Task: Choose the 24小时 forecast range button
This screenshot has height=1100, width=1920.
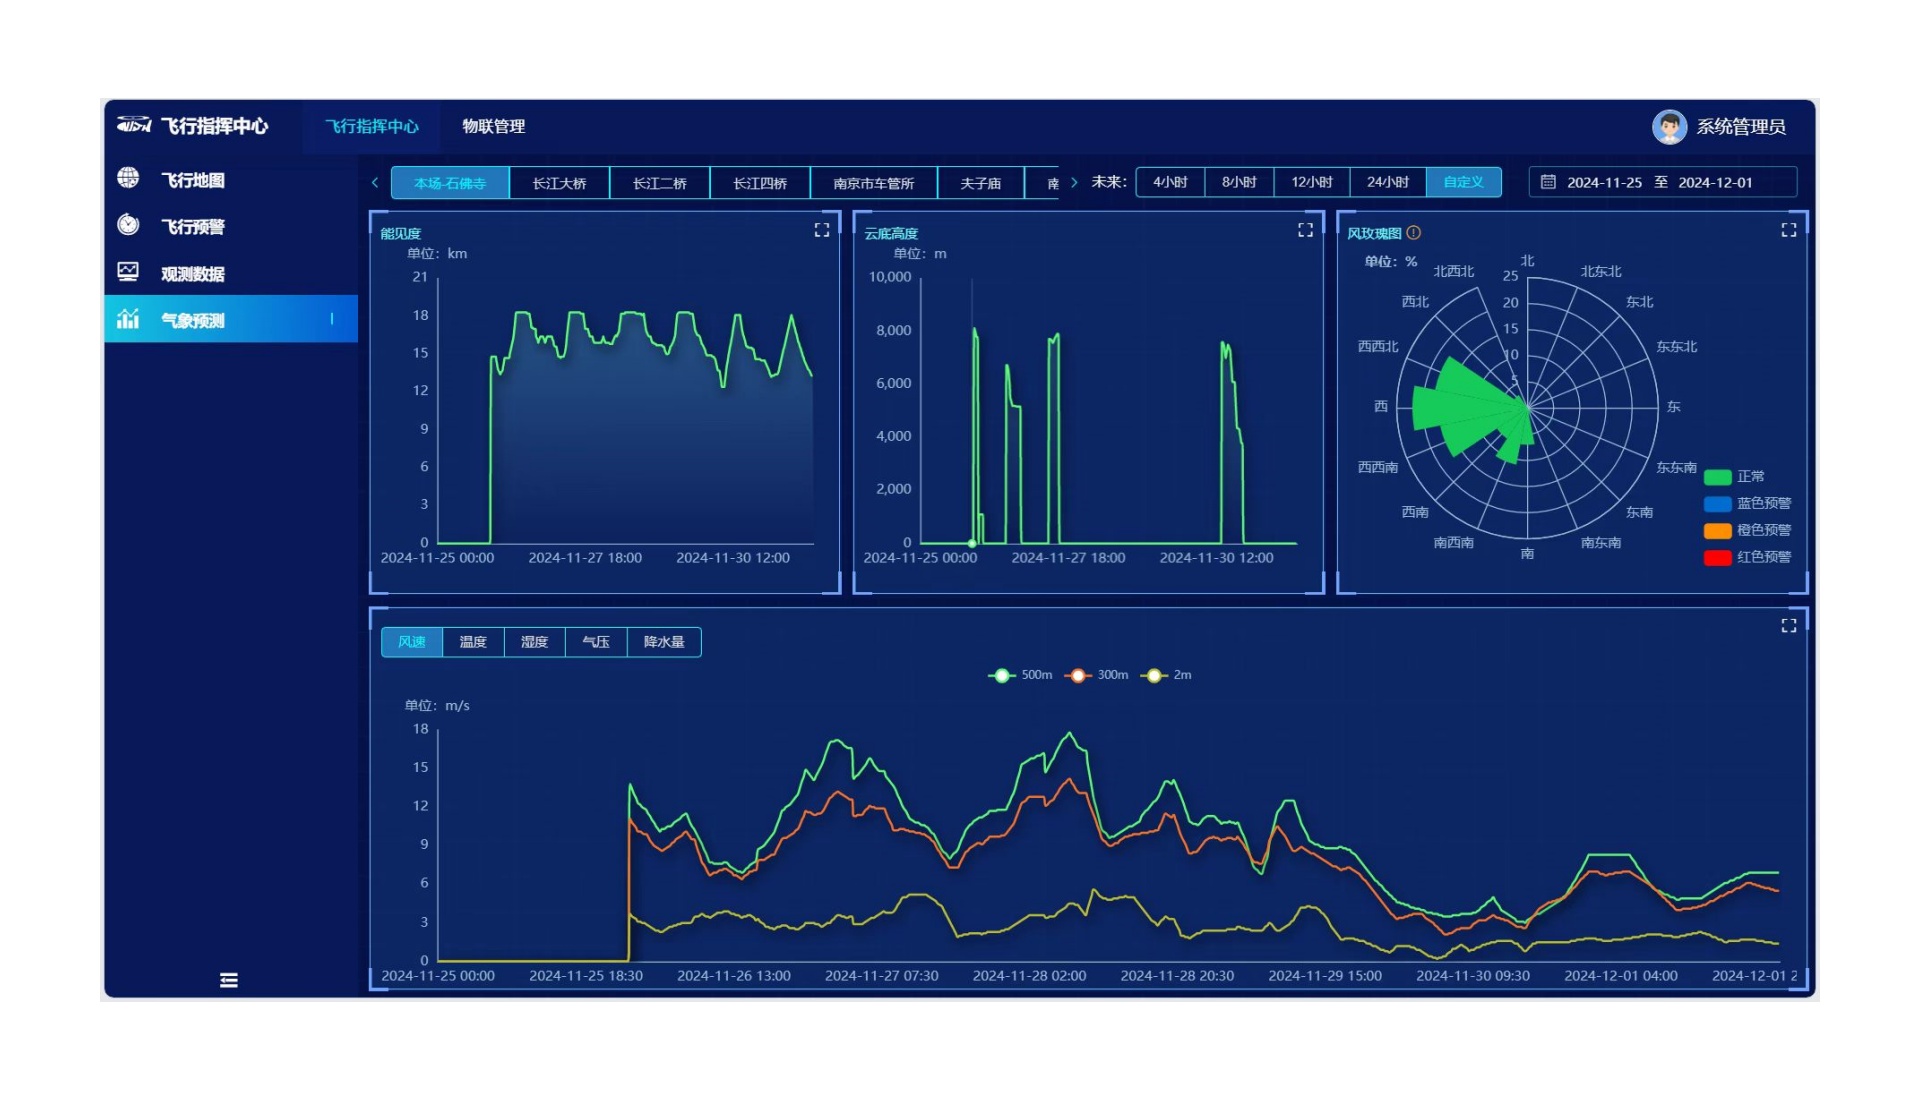Action: click(x=1387, y=182)
